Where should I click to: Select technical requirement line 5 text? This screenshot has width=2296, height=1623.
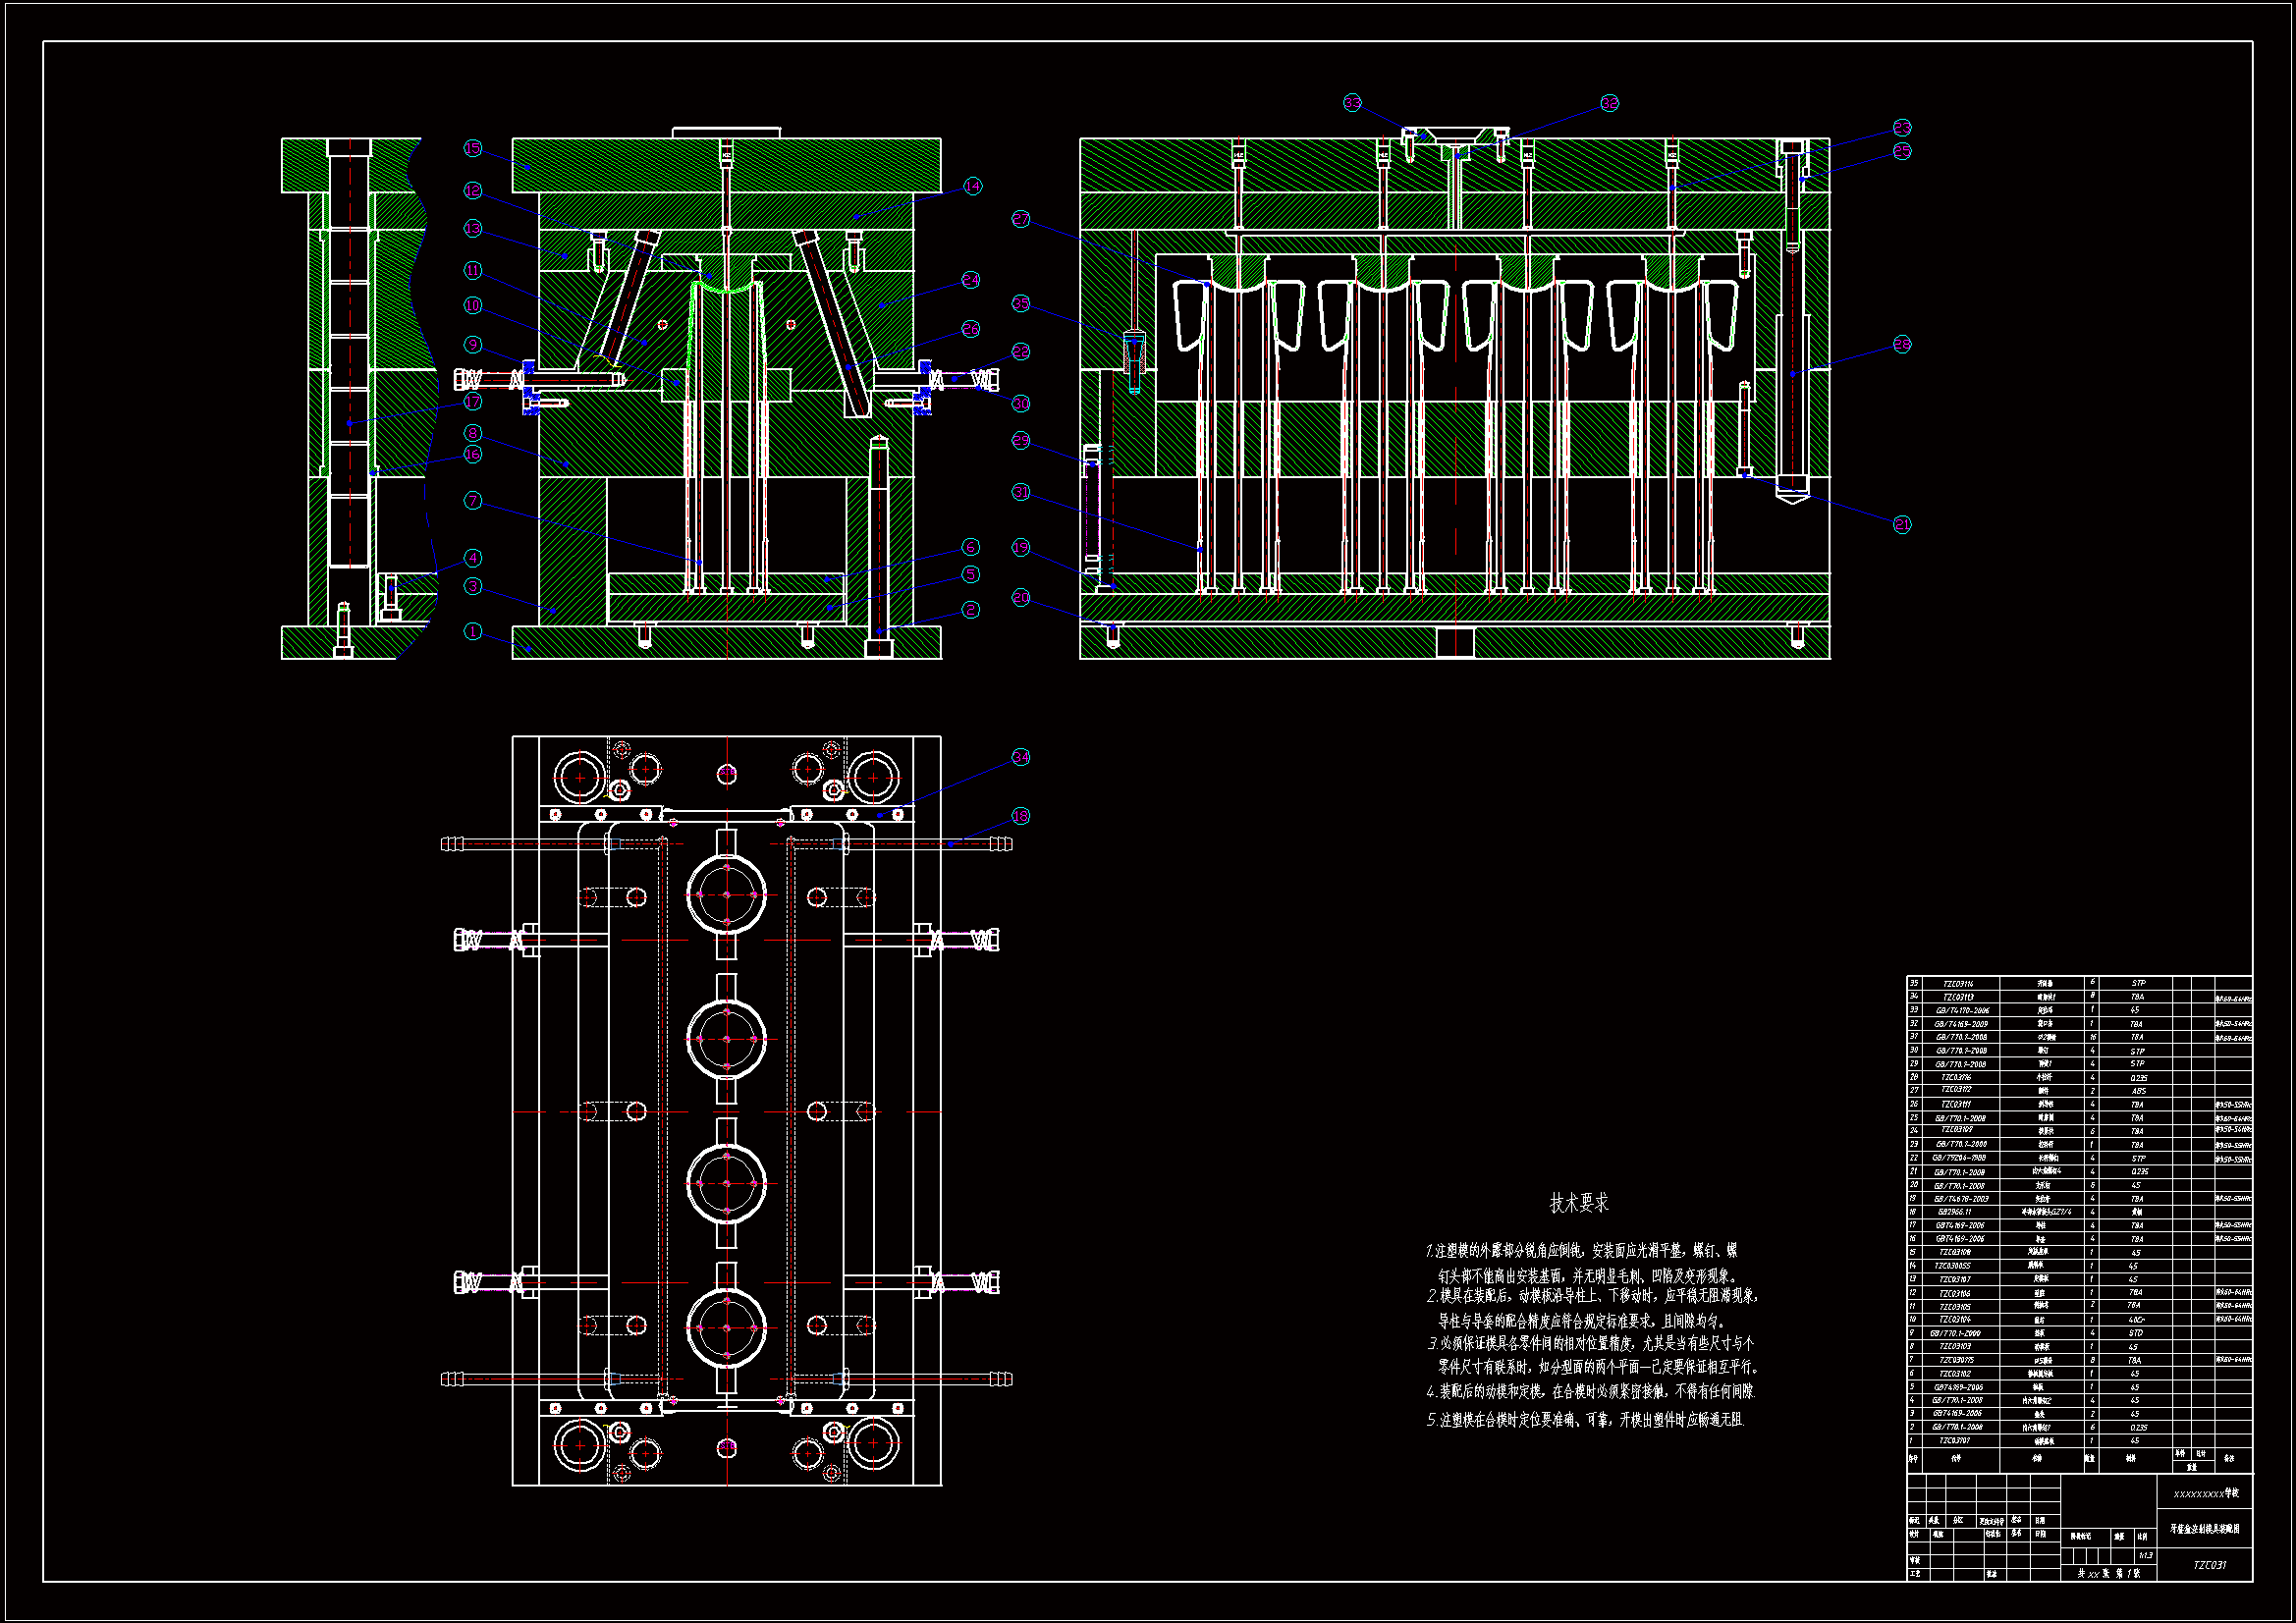(1585, 1419)
